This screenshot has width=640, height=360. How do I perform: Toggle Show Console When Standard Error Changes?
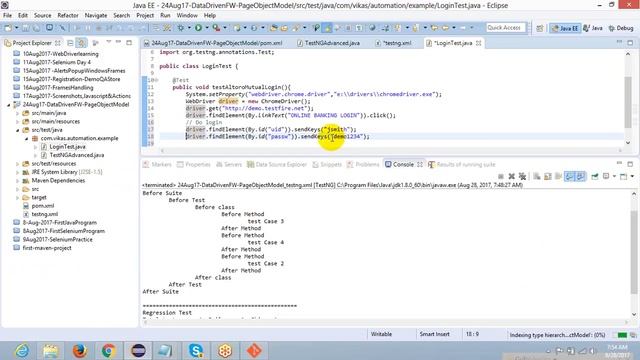pyautogui.click(x=580, y=176)
